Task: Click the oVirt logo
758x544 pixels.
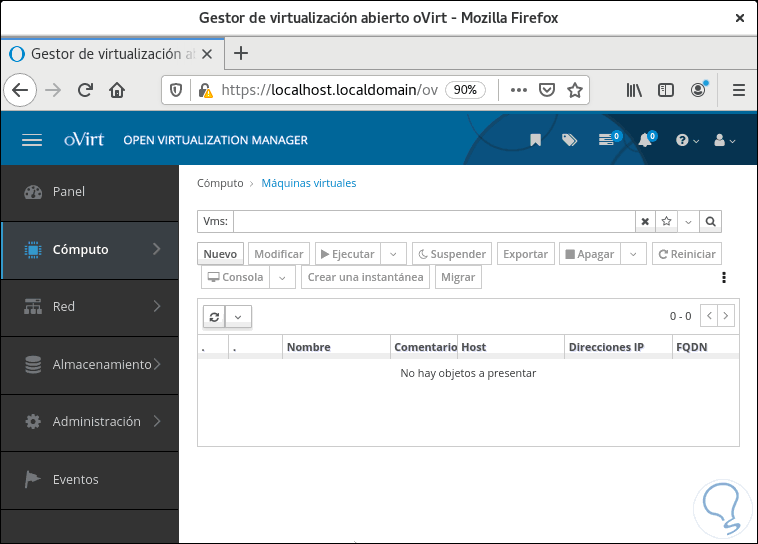Action: (84, 139)
